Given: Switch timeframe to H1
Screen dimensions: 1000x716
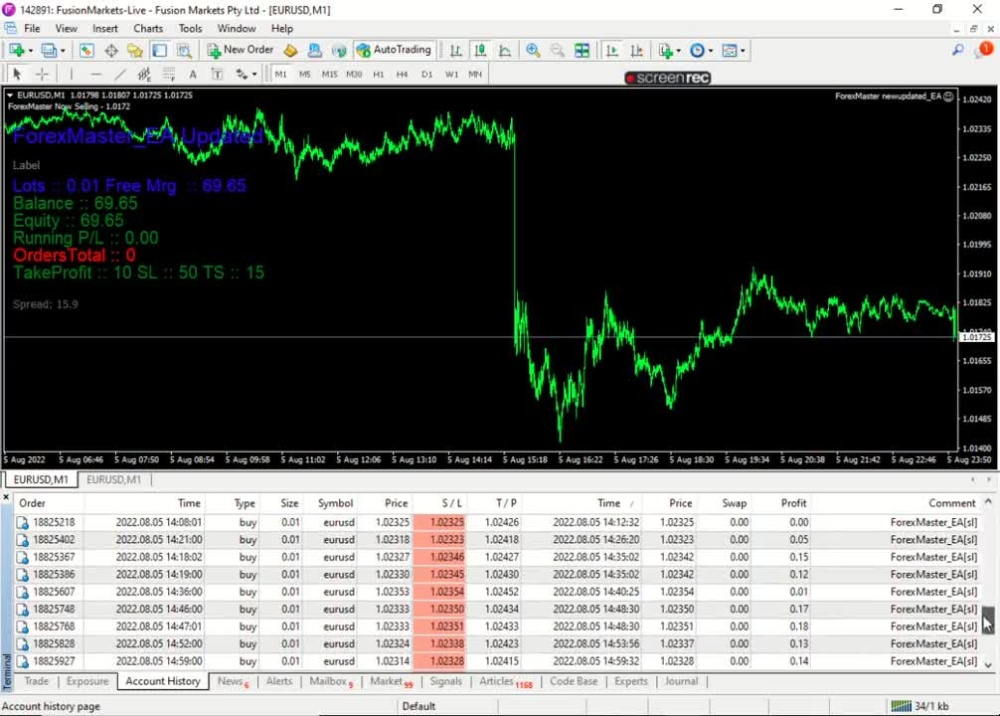Looking at the screenshot, I should [x=378, y=74].
